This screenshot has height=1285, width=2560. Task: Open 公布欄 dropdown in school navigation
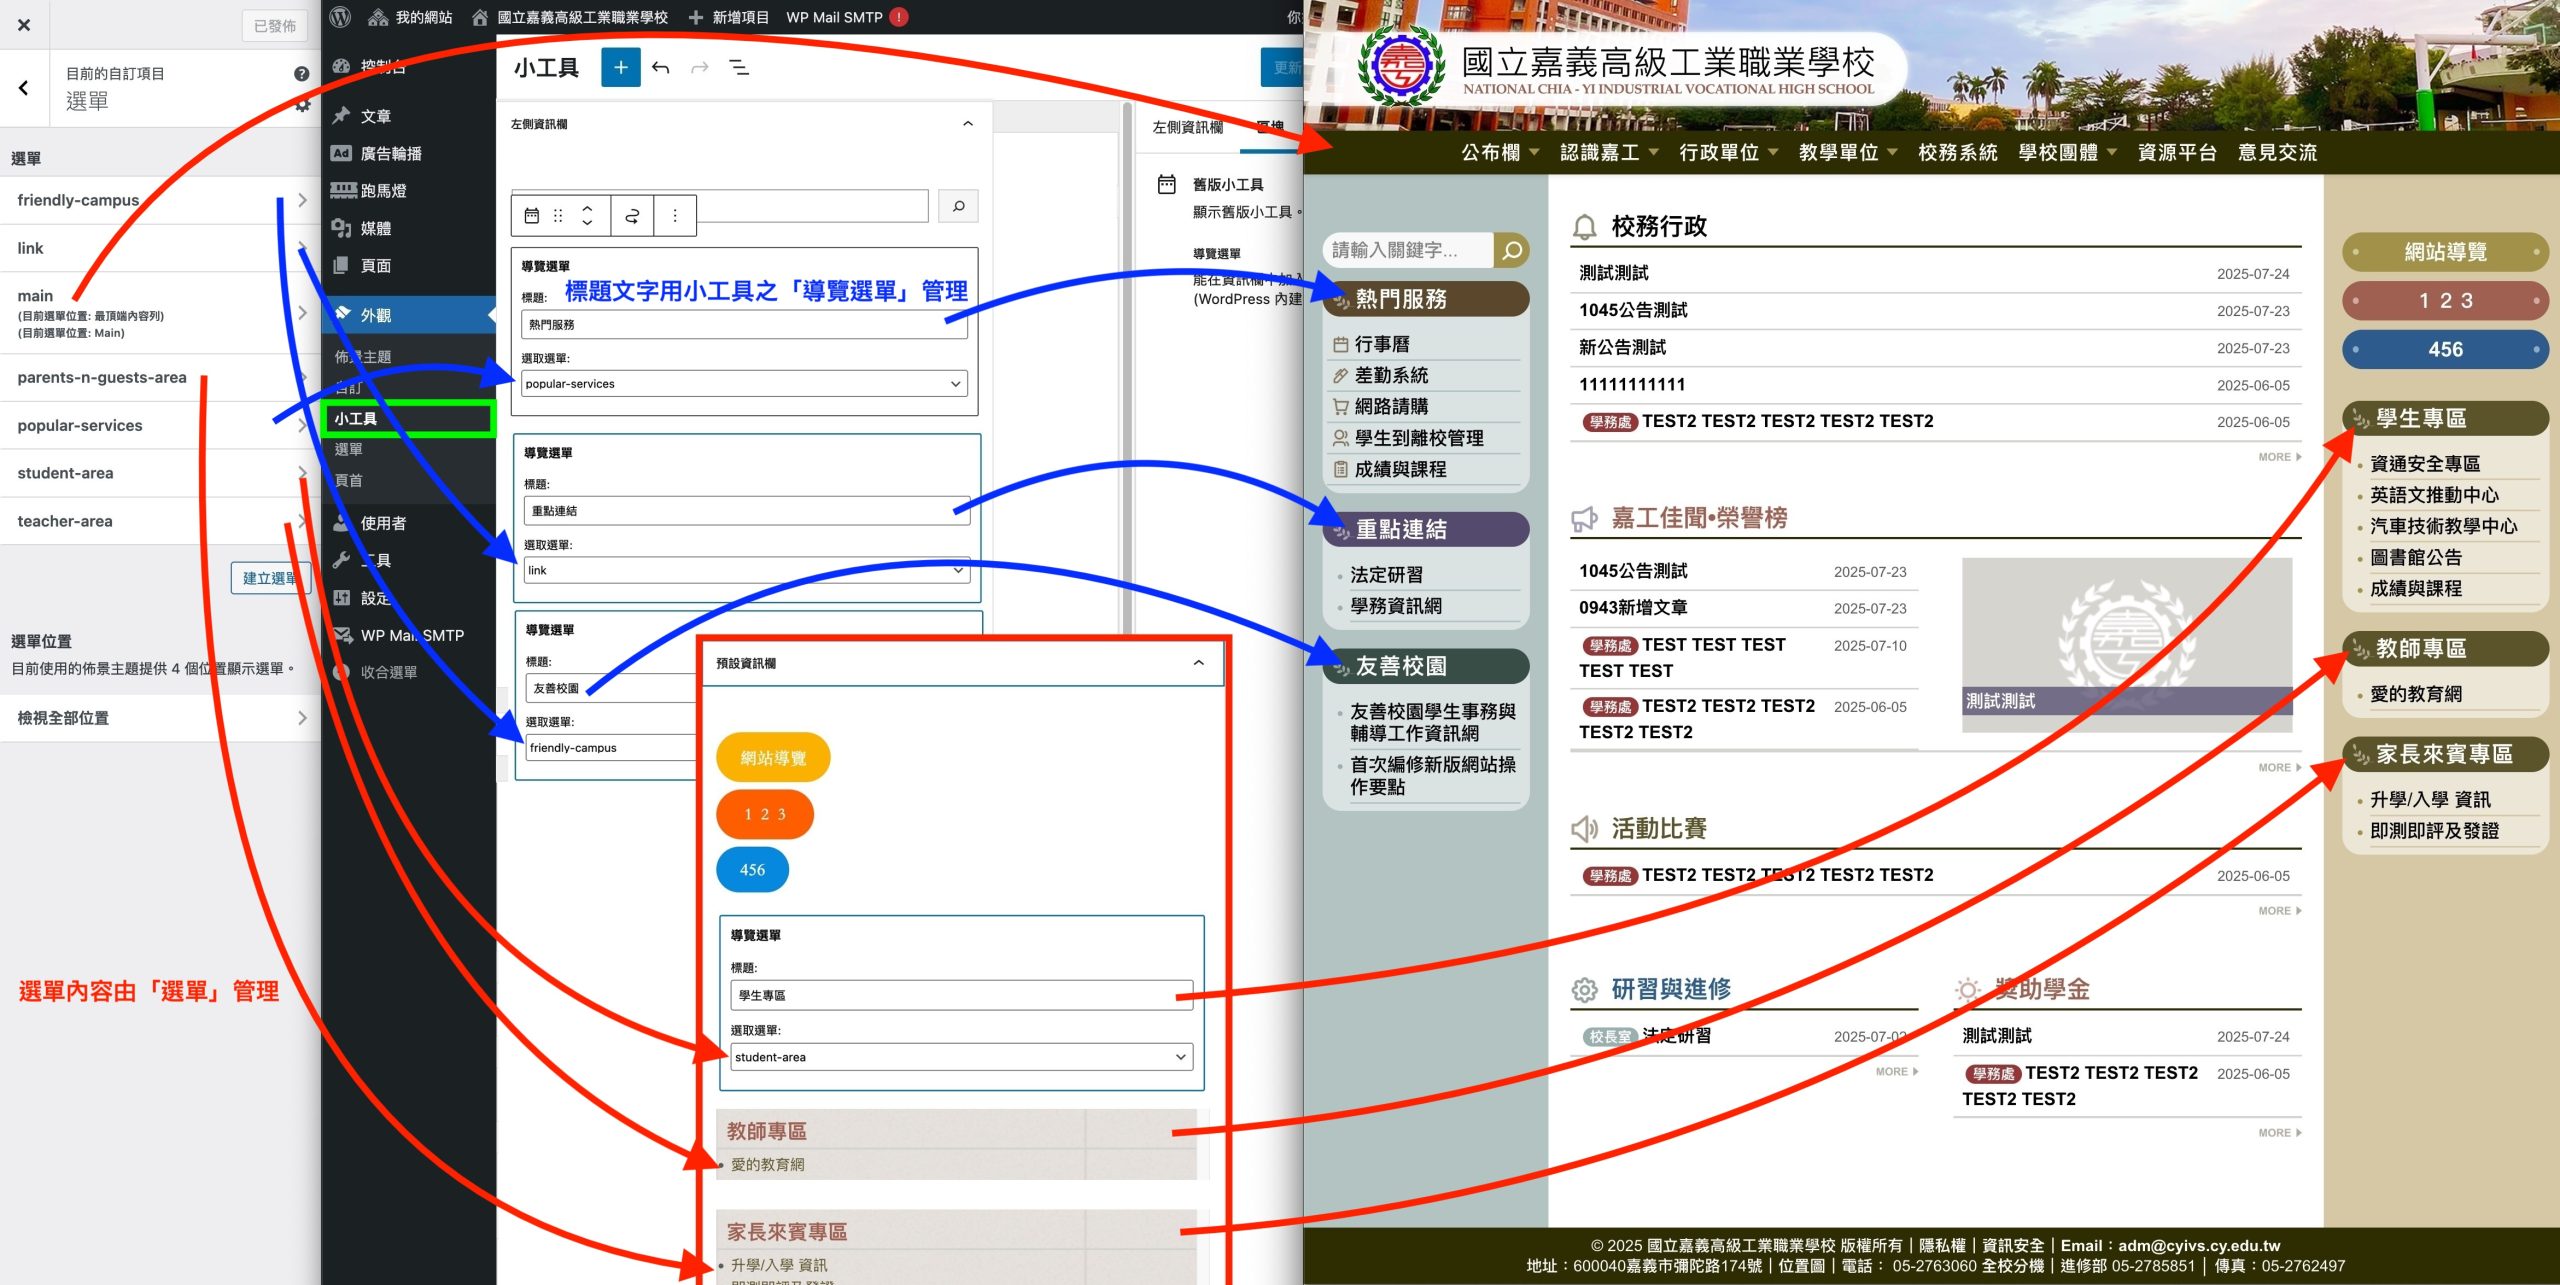(1499, 153)
